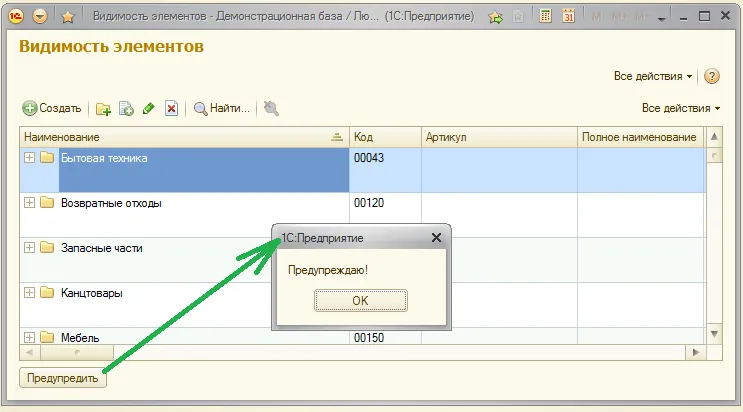Click the Код column header

(x=385, y=137)
